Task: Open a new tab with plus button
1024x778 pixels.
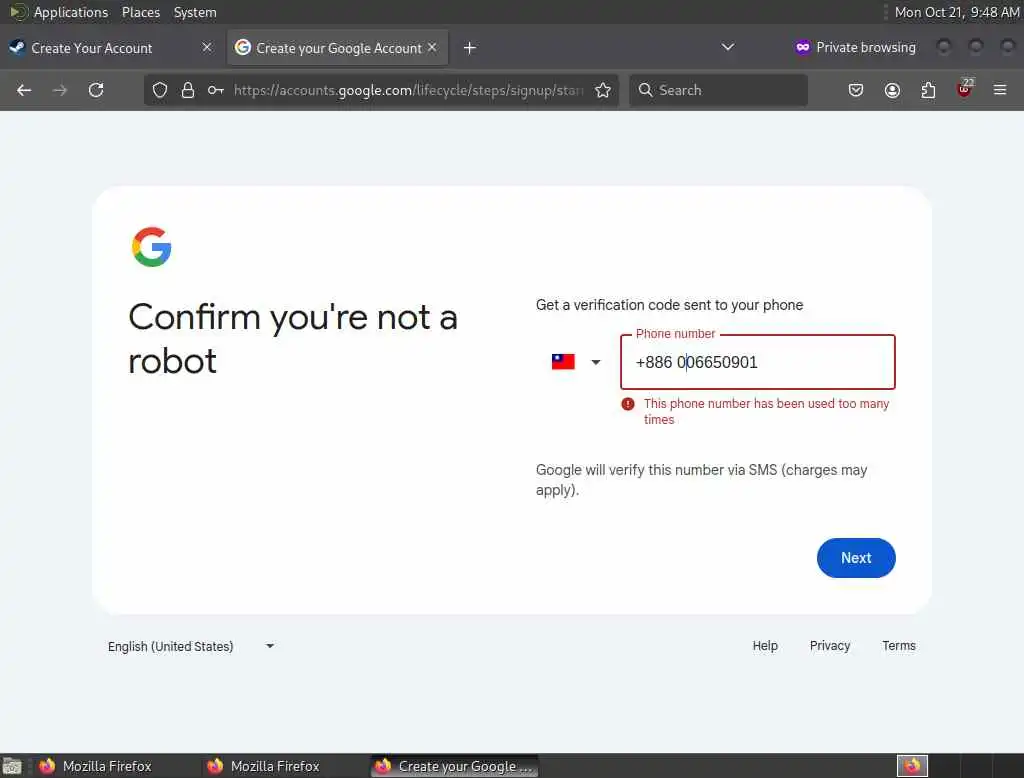Action: point(470,48)
